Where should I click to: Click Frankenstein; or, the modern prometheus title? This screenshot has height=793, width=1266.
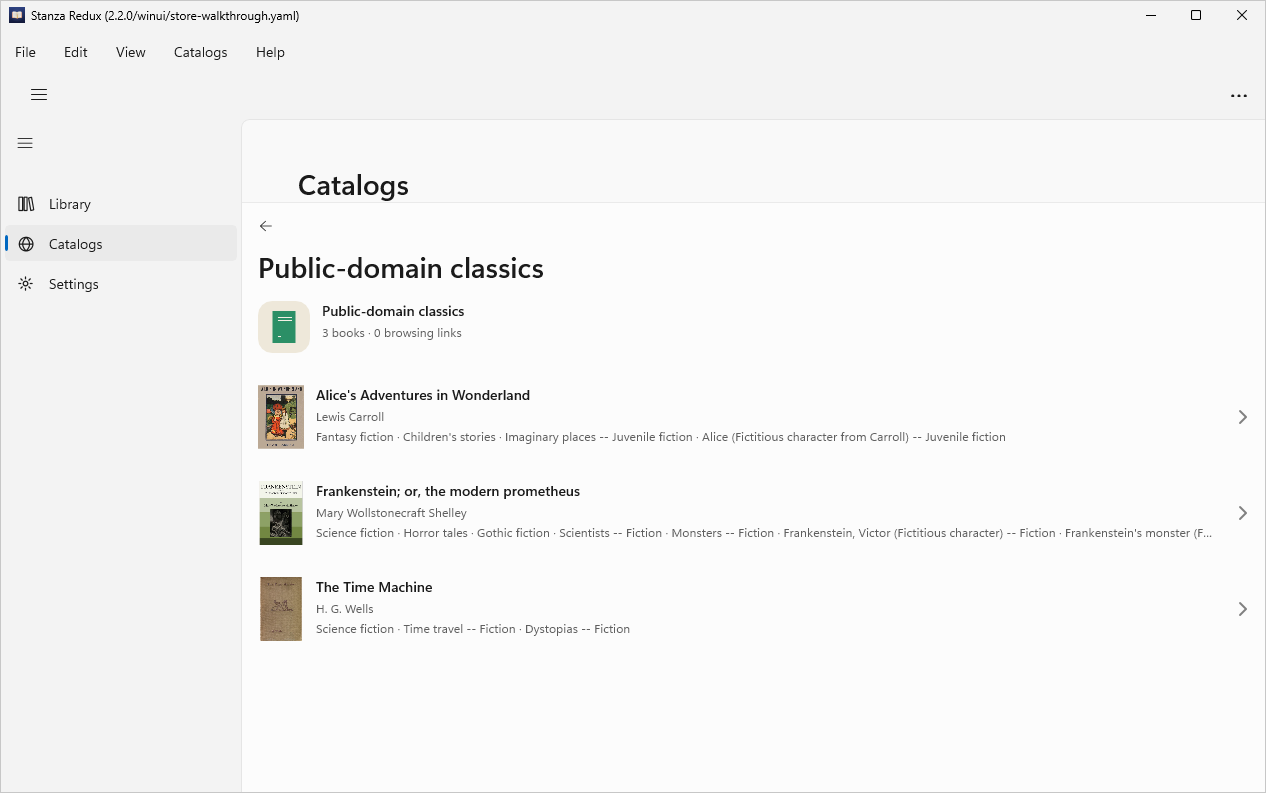[448, 491]
